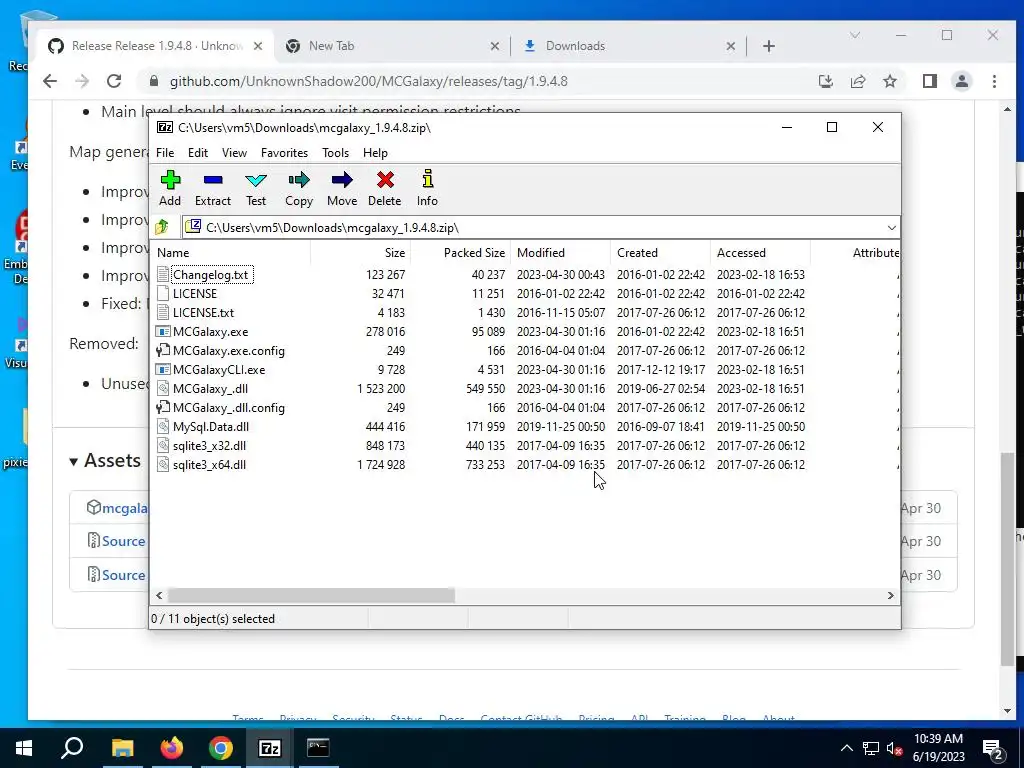1024x768 pixels.
Task: Select the LICENSE.txt file
Action: pos(203,313)
